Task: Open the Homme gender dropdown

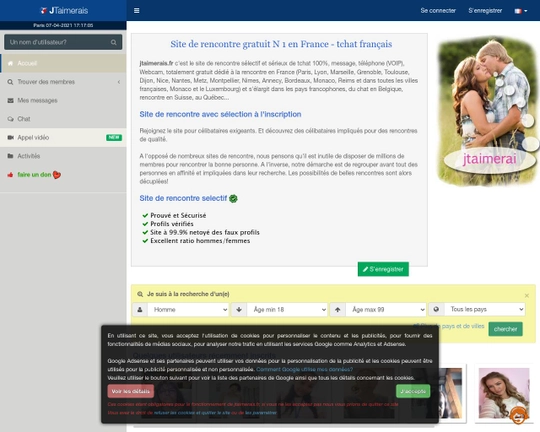Action: [188, 309]
